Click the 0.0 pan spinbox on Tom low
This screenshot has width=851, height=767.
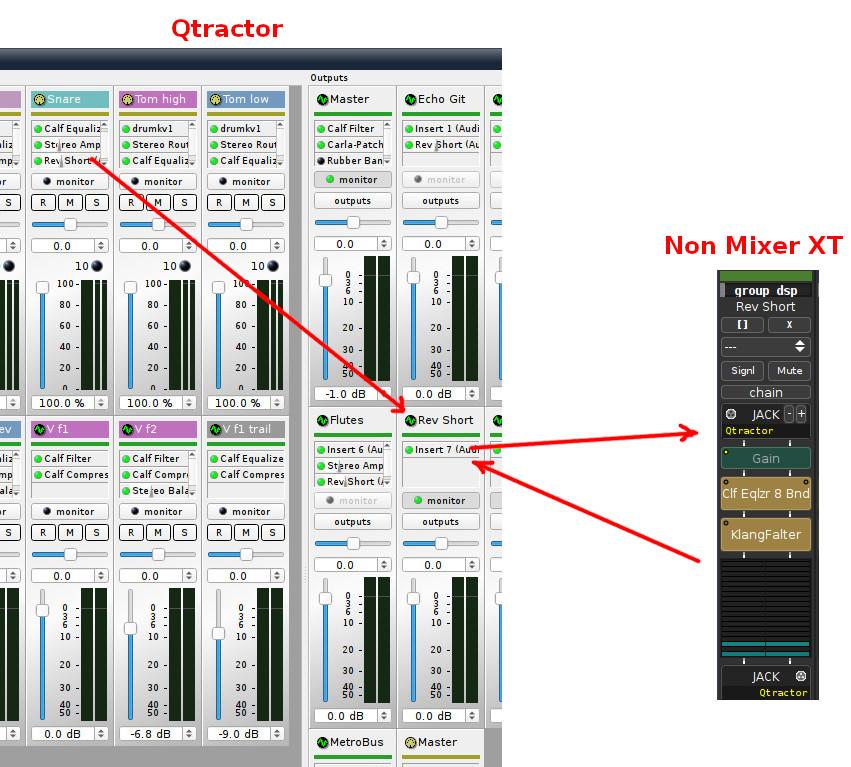click(246, 246)
